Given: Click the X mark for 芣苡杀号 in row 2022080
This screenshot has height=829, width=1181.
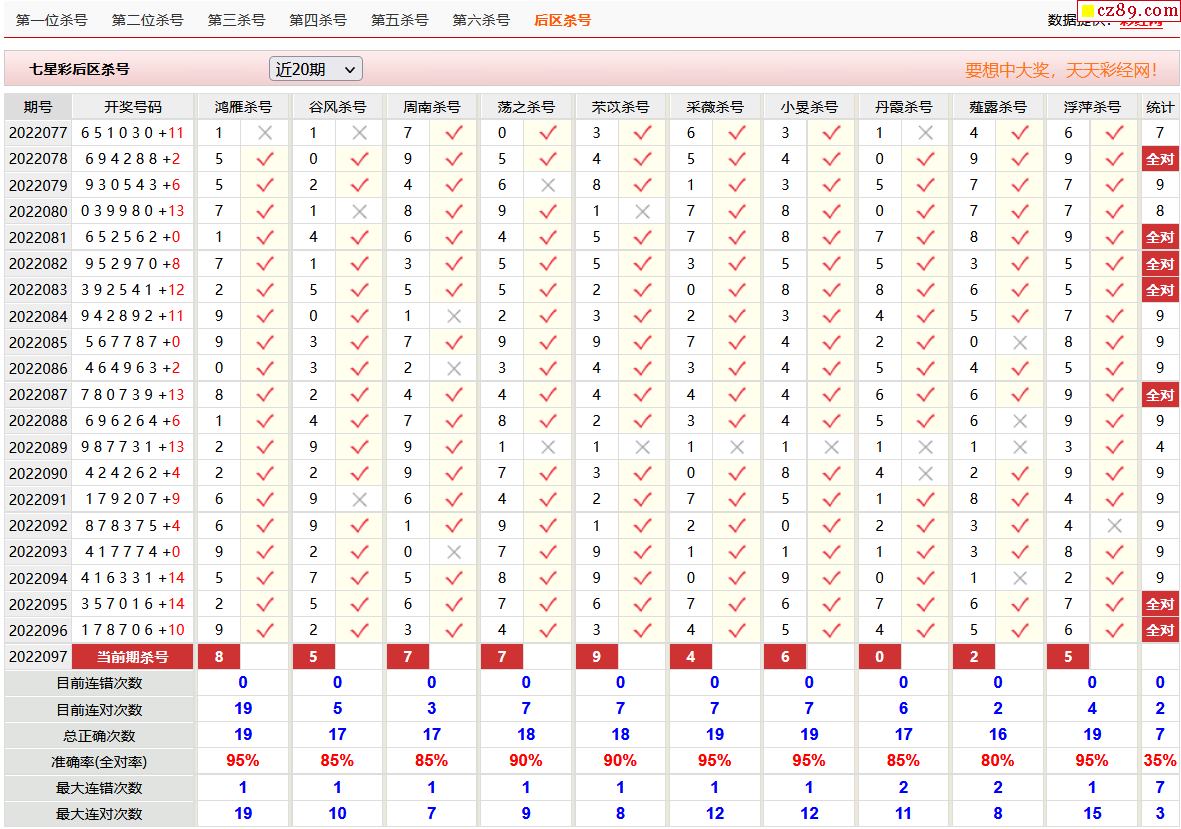Looking at the screenshot, I should [x=642, y=212].
